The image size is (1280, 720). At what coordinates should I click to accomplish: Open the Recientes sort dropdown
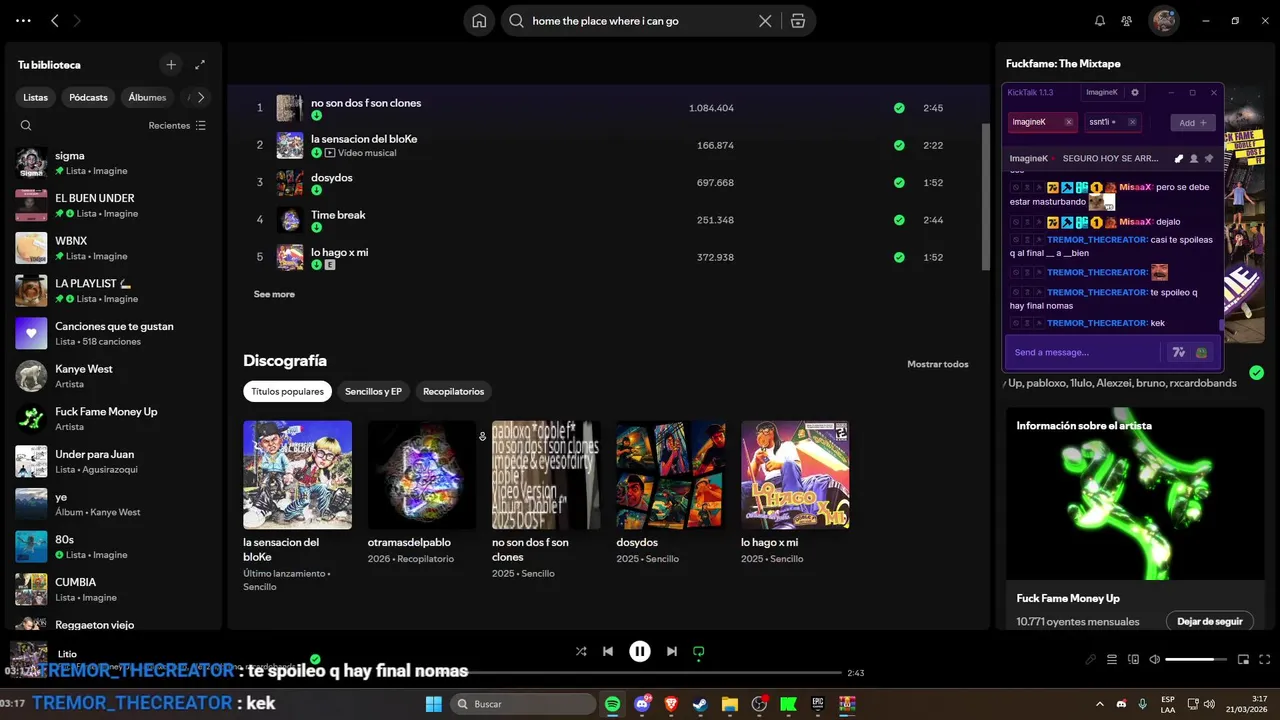coord(177,125)
